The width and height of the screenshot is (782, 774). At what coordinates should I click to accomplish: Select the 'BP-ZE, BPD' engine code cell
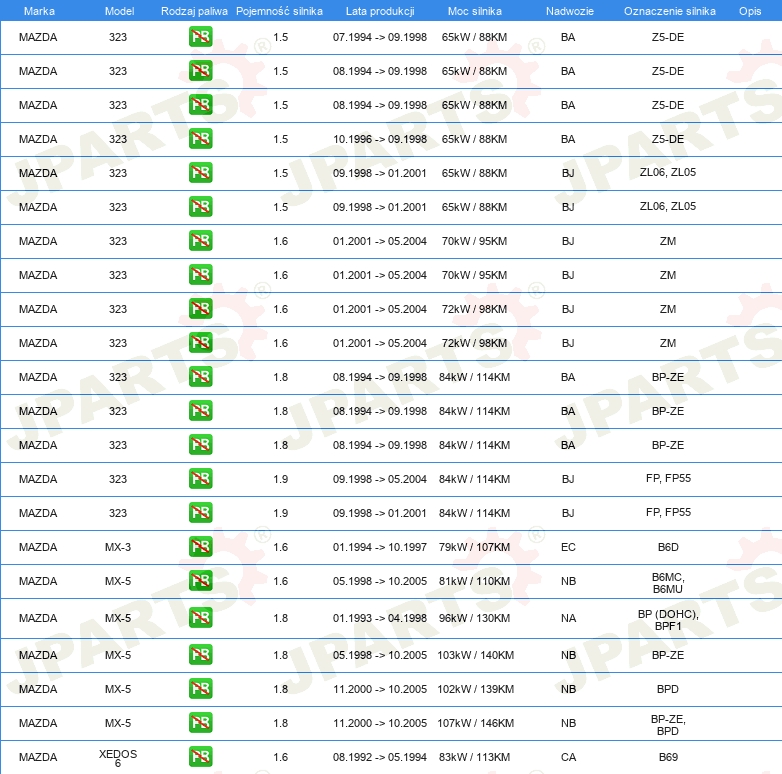(x=668, y=725)
